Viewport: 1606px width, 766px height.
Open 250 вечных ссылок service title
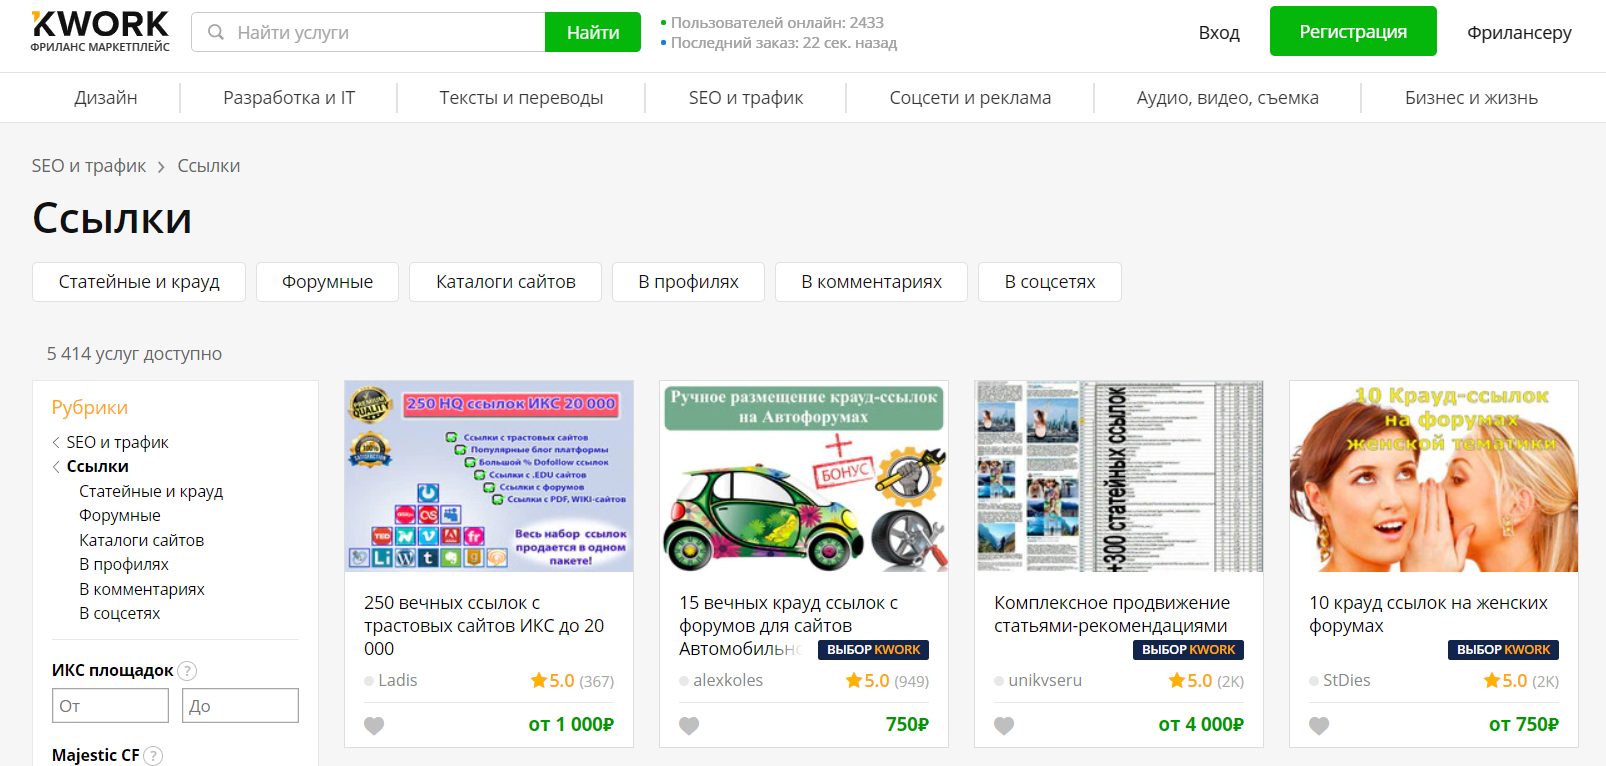pos(484,626)
